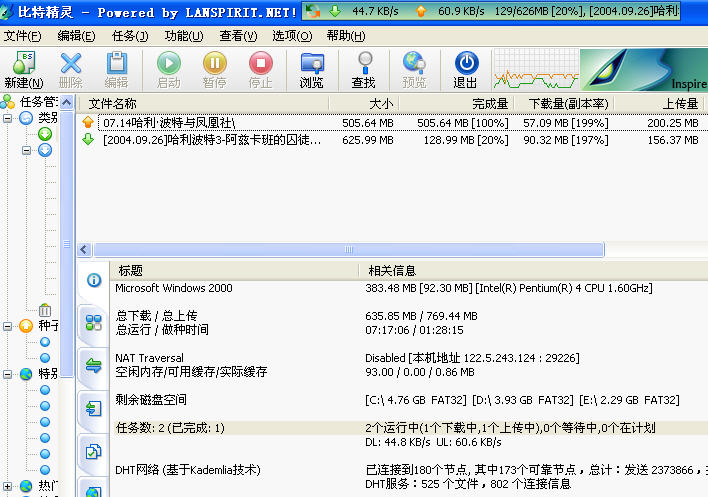Open the info tab with blue i icon

point(93,280)
